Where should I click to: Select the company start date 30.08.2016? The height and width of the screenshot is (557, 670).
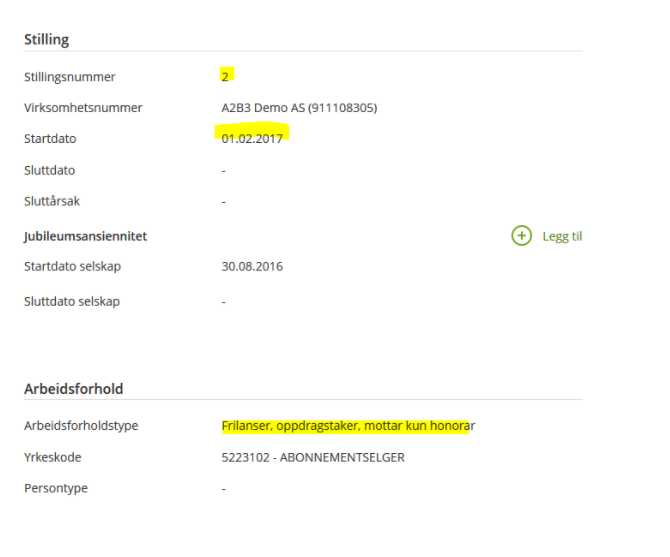(252, 266)
